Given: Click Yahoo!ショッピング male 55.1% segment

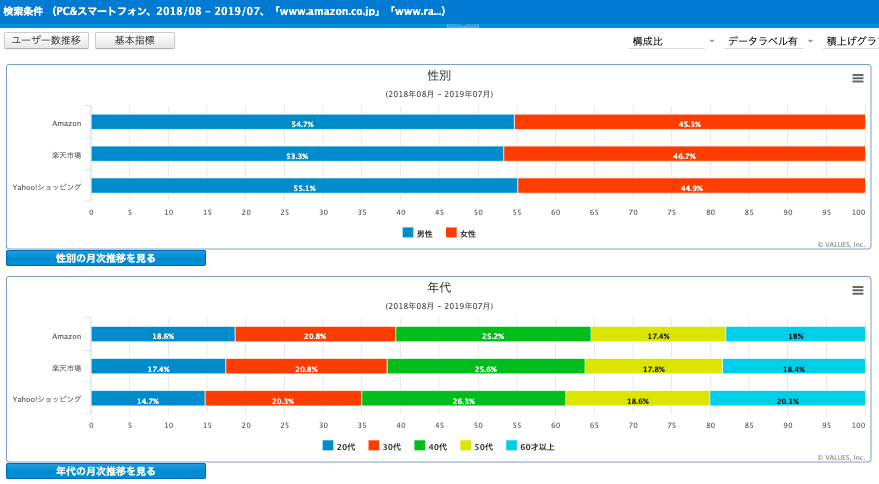Looking at the screenshot, I should pos(304,186).
